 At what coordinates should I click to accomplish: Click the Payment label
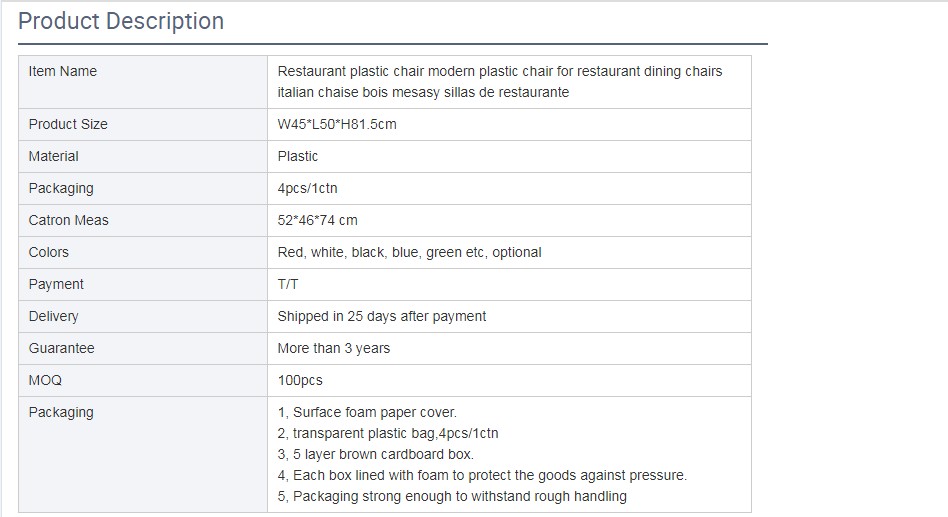tap(57, 284)
